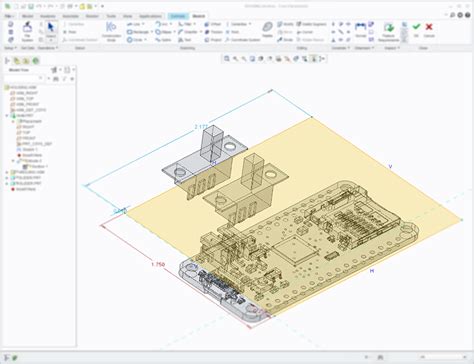Click the Offset tool in Sketching group
The width and height of the screenshot is (474, 364).
click(x=213, y=24)
